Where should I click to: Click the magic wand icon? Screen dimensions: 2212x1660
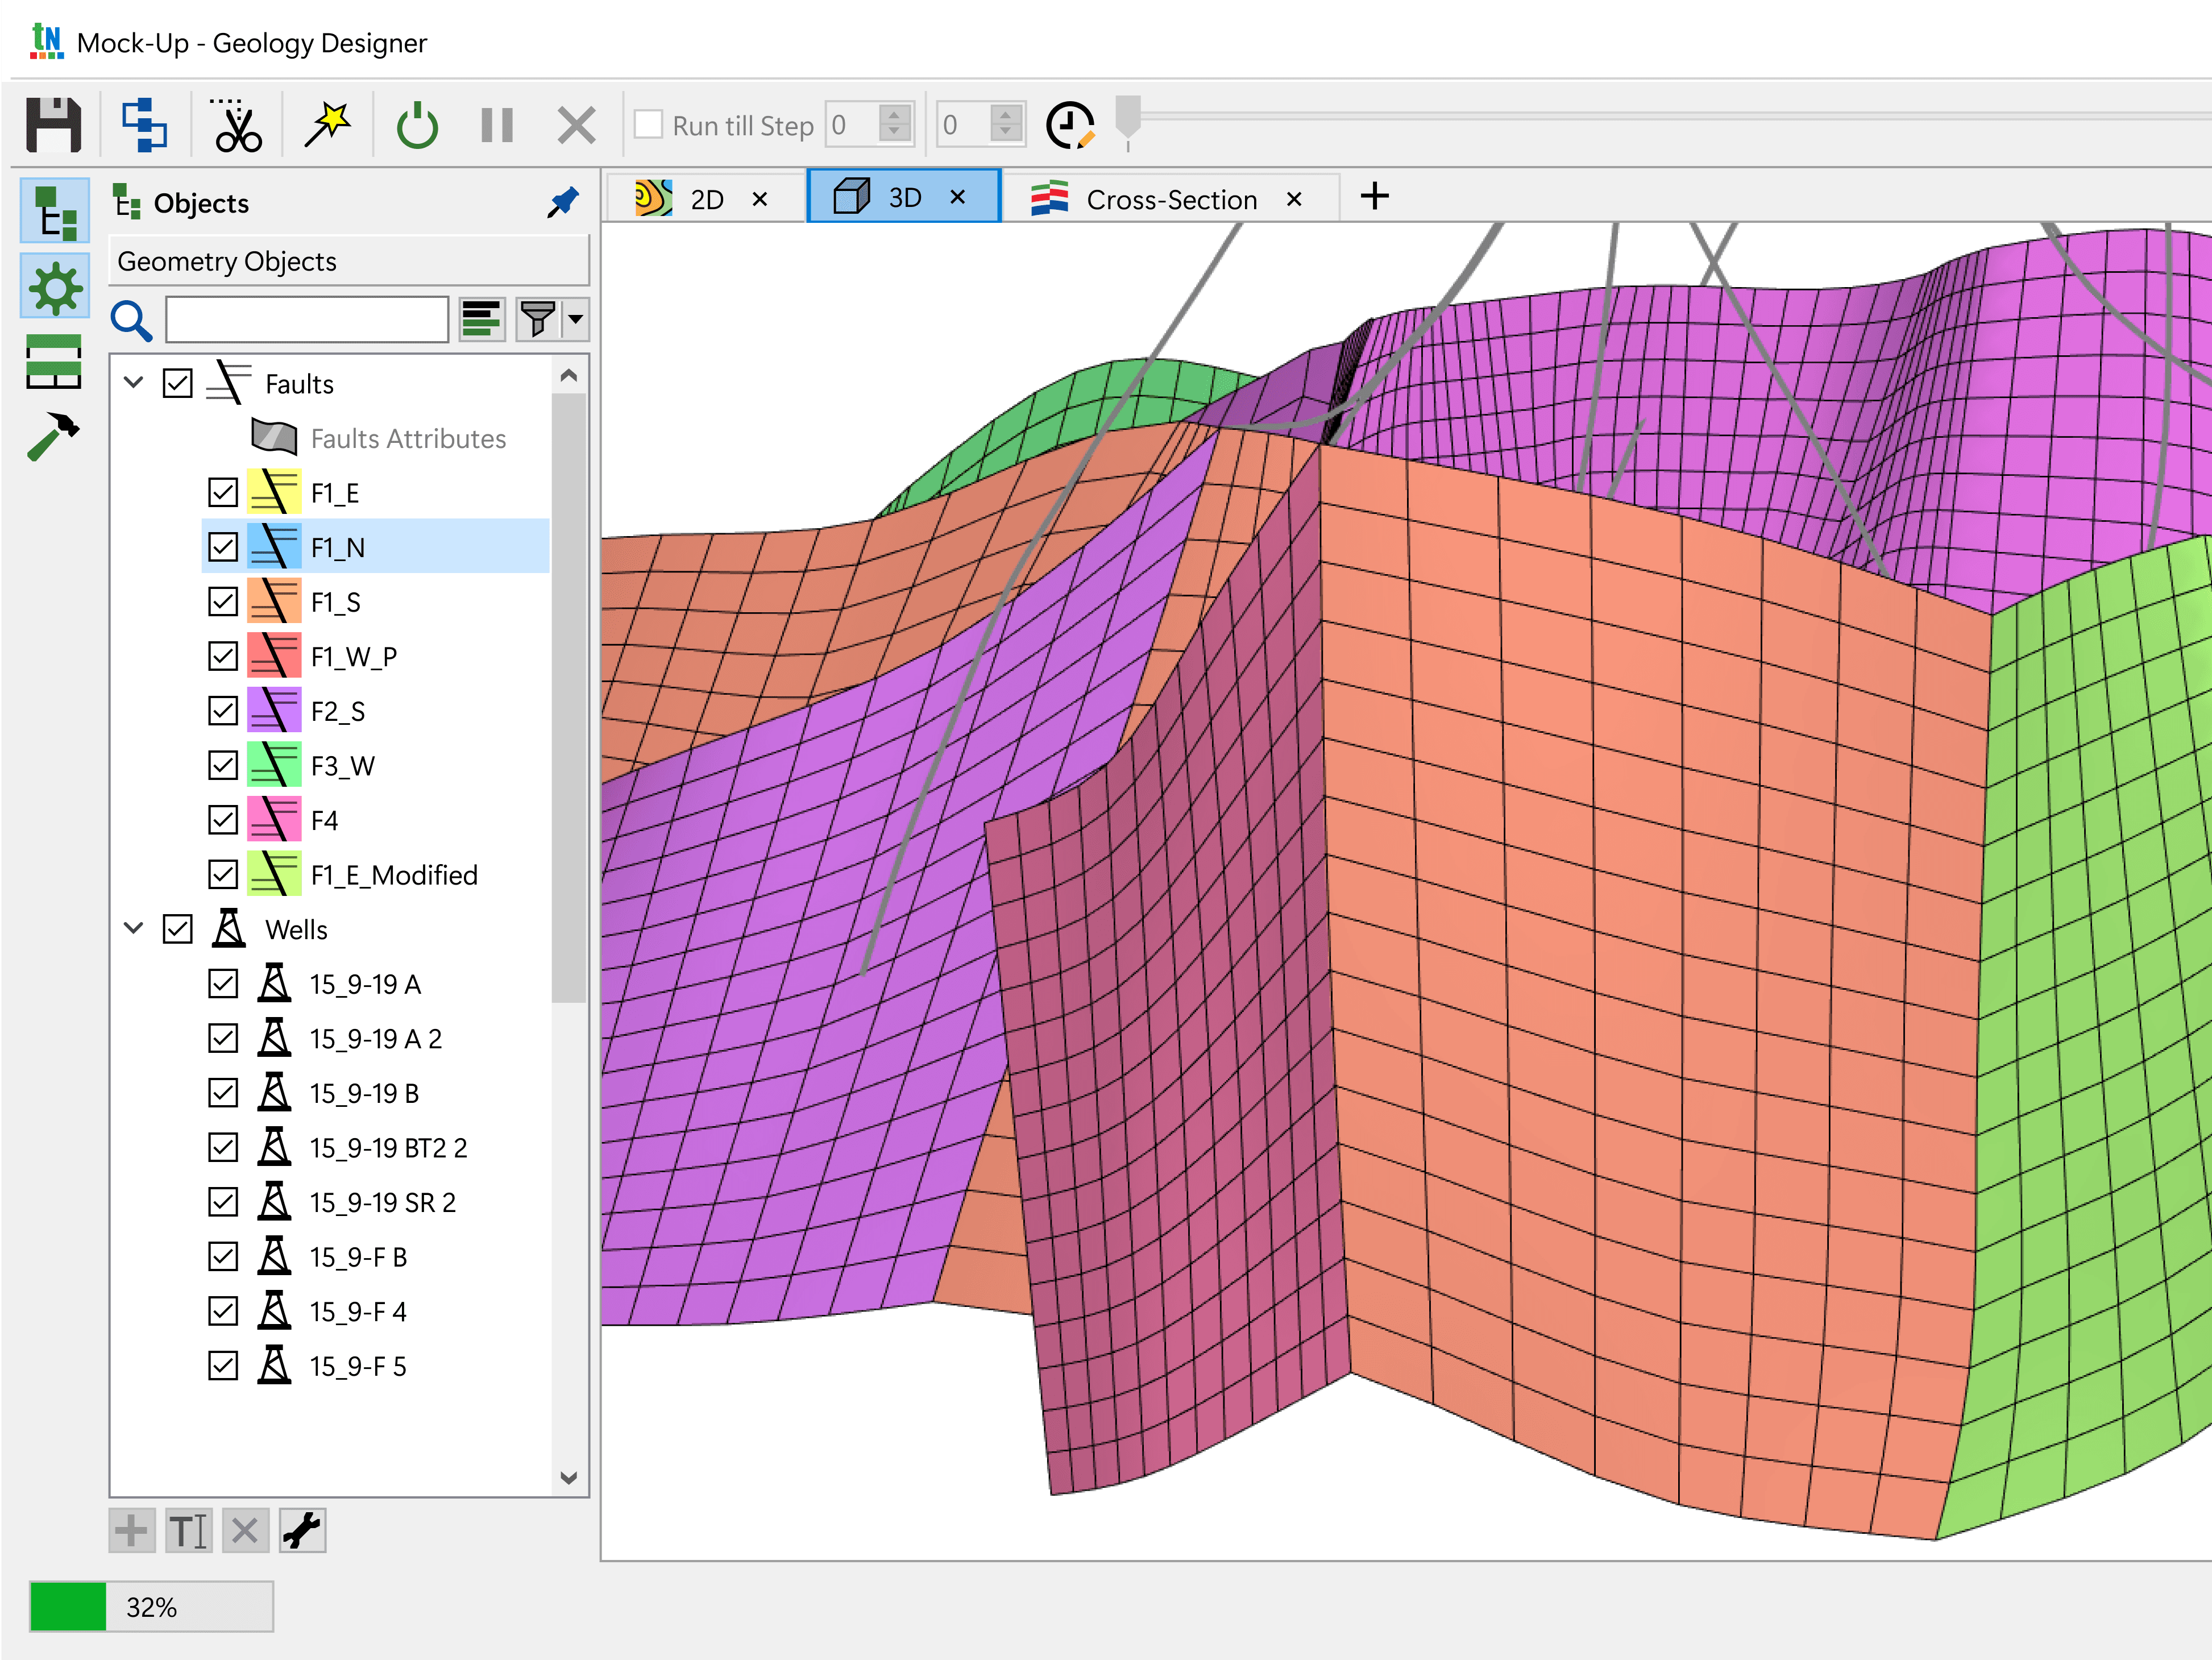(327, 125)
